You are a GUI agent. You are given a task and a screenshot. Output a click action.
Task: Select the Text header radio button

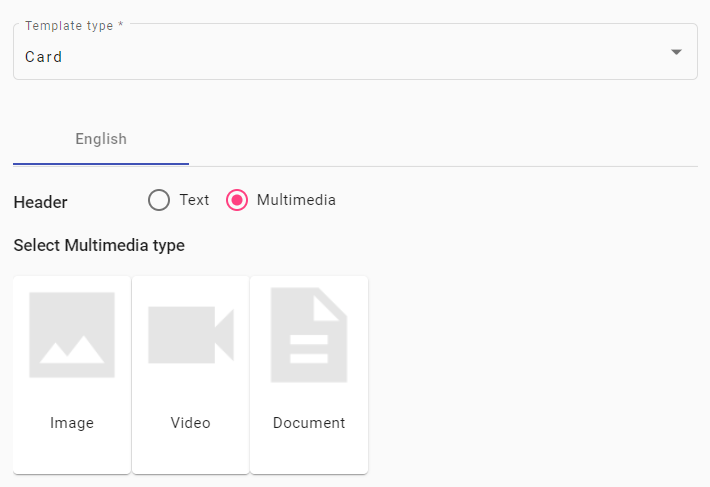159,200
